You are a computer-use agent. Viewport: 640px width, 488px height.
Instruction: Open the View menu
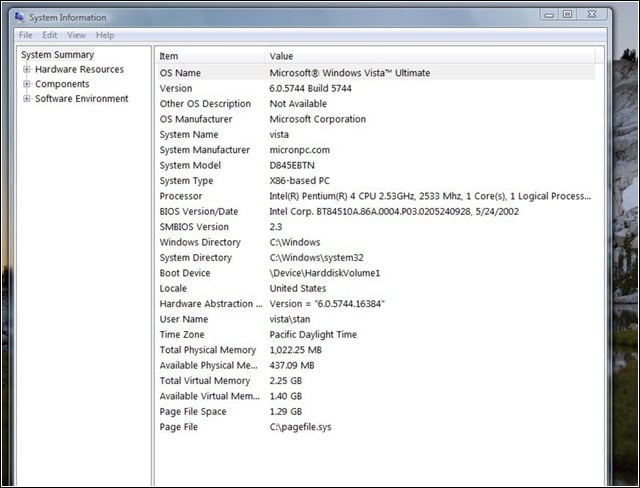(x=76, y=35)
